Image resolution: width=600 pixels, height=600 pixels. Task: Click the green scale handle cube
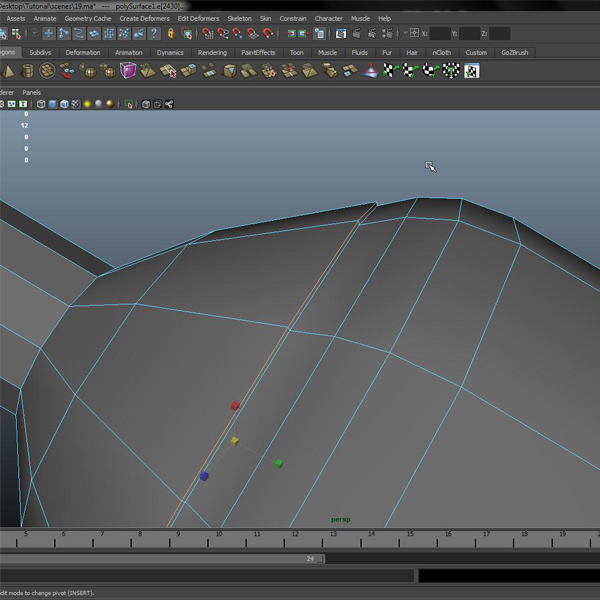click(x=279, y=464)
